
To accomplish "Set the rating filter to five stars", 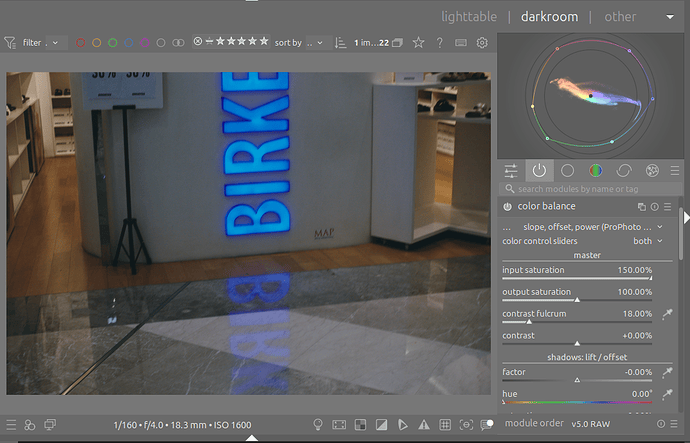I will [x=264, y=41].
